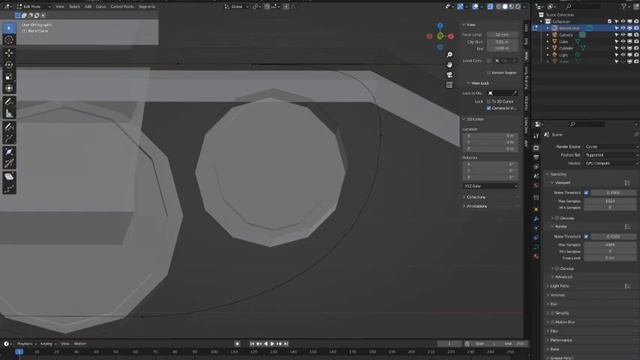Toggle viewport overlays button
The width and height of the screenshot is (640, 360).
tap(475, 7)
